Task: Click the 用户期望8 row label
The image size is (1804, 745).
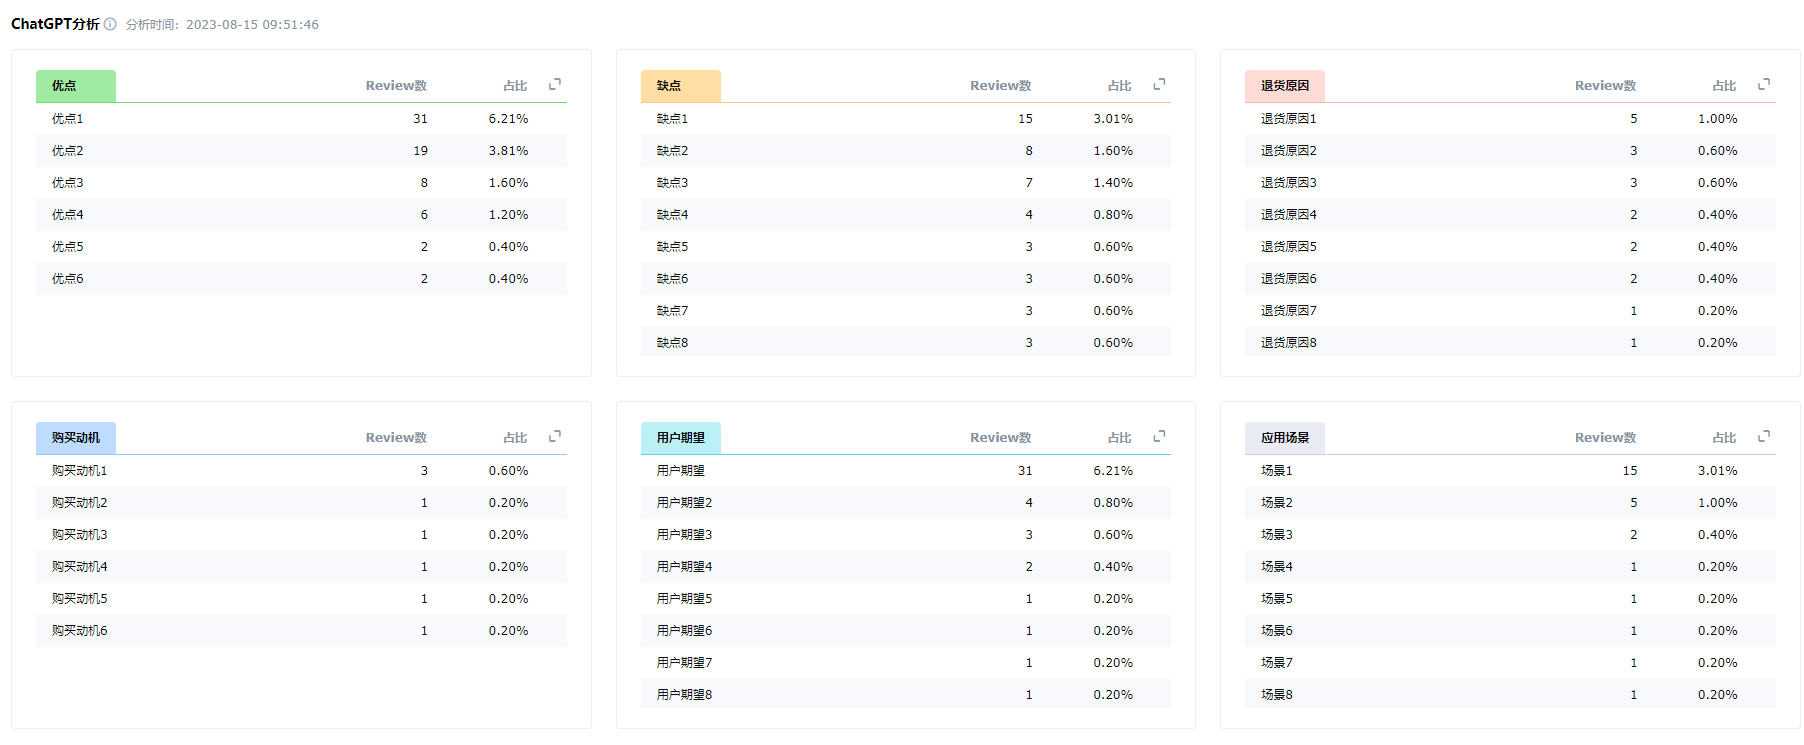Action: 684,695
